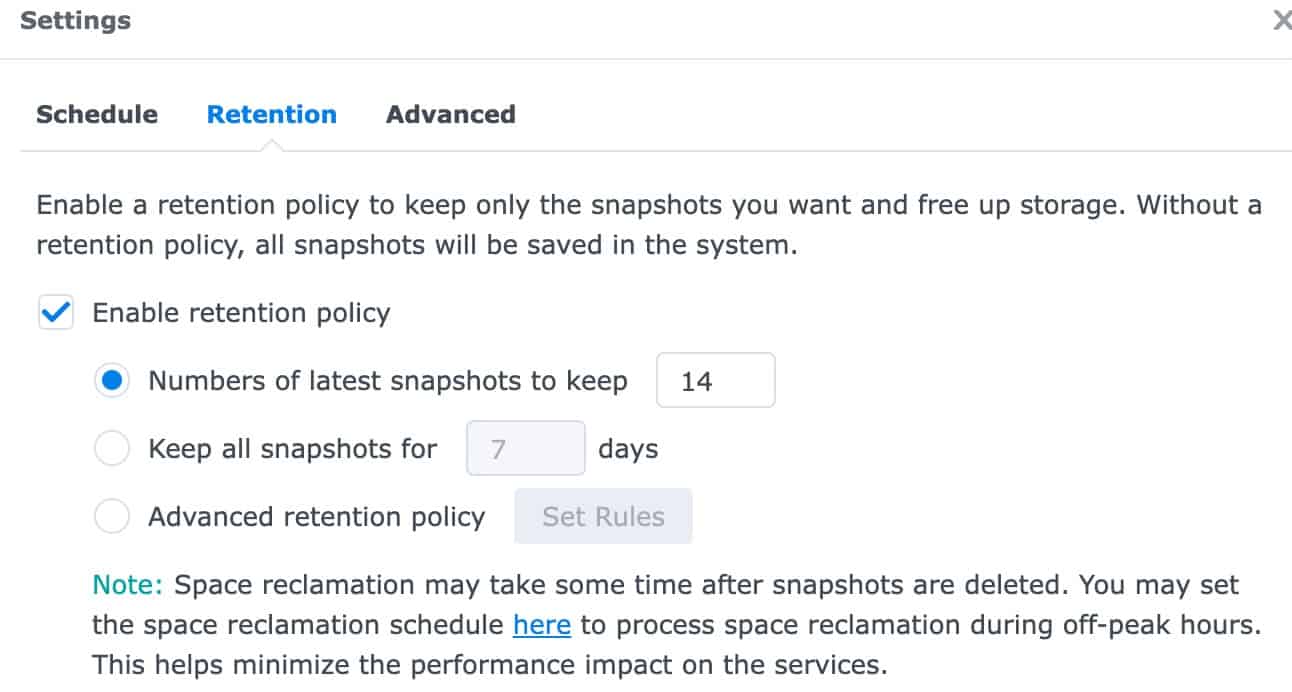Click the 'days' unit label
Viewport: 1292px width, 692px height.
[x=628, y=449]
